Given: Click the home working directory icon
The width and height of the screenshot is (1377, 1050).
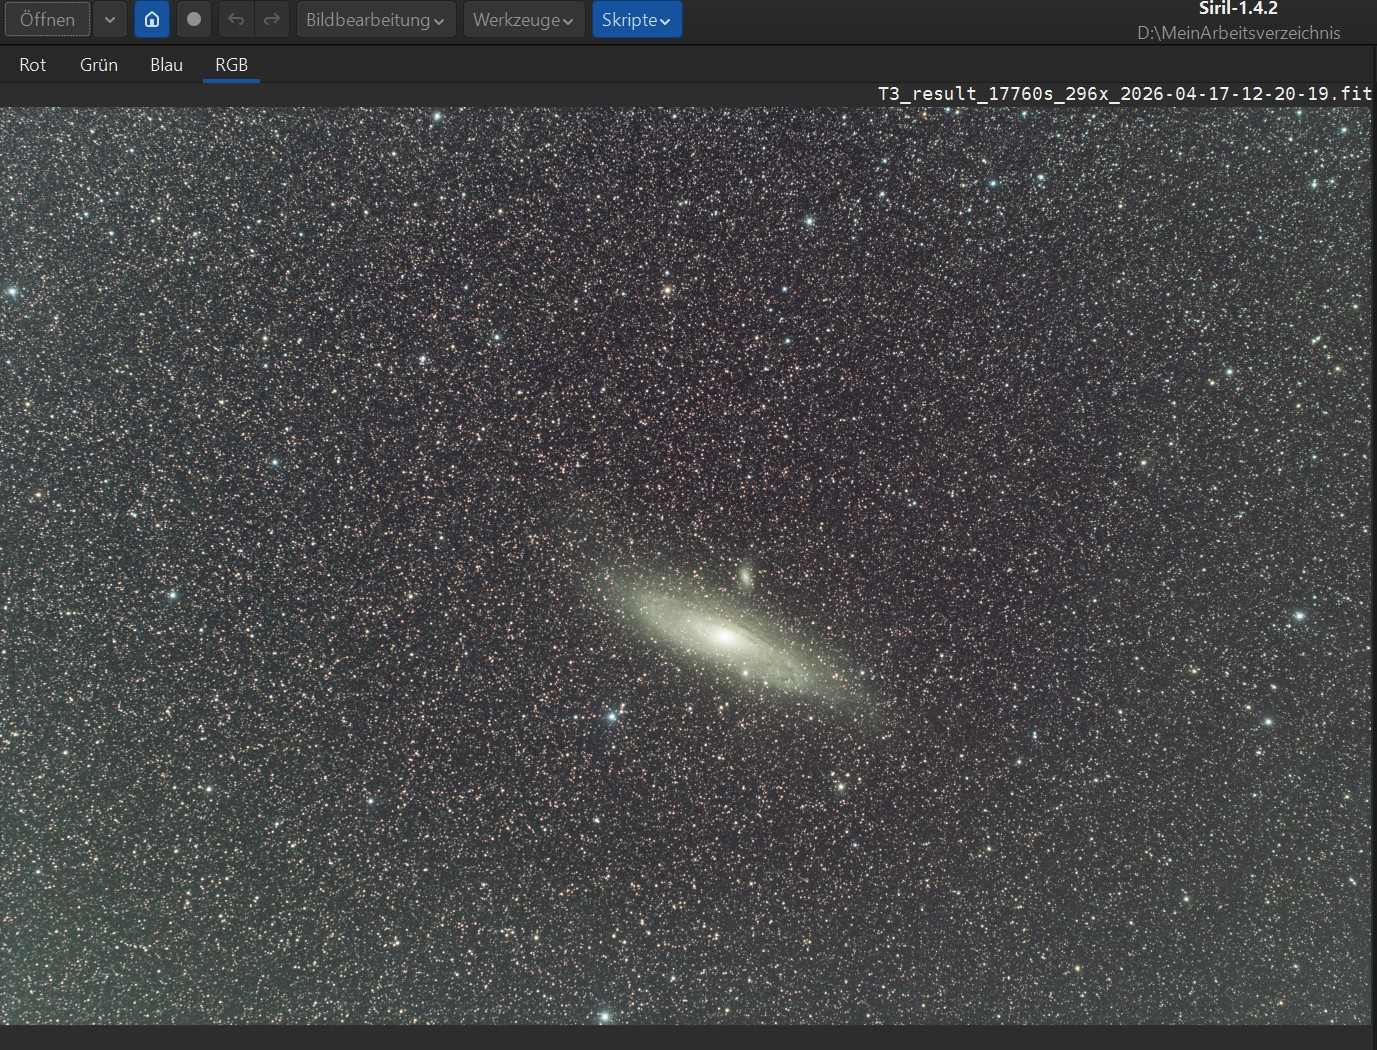Looking at the screenshot, I should click(x=152, y=20).
